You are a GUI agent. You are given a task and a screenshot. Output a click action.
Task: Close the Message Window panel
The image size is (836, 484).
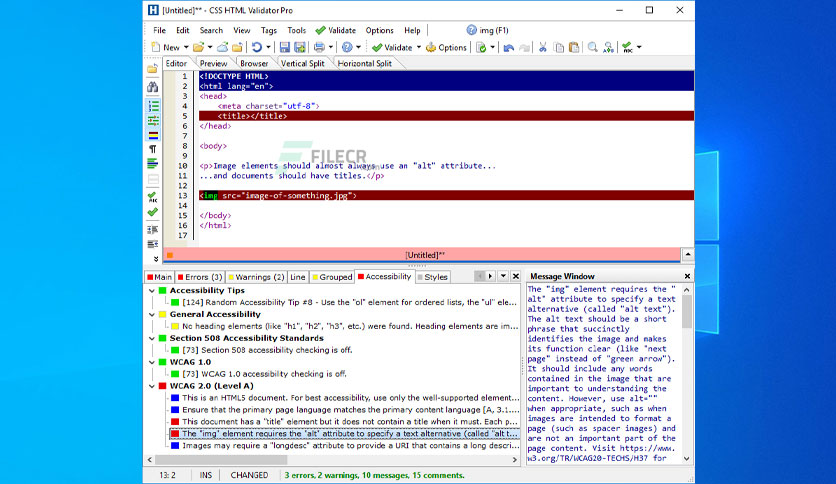687,276
